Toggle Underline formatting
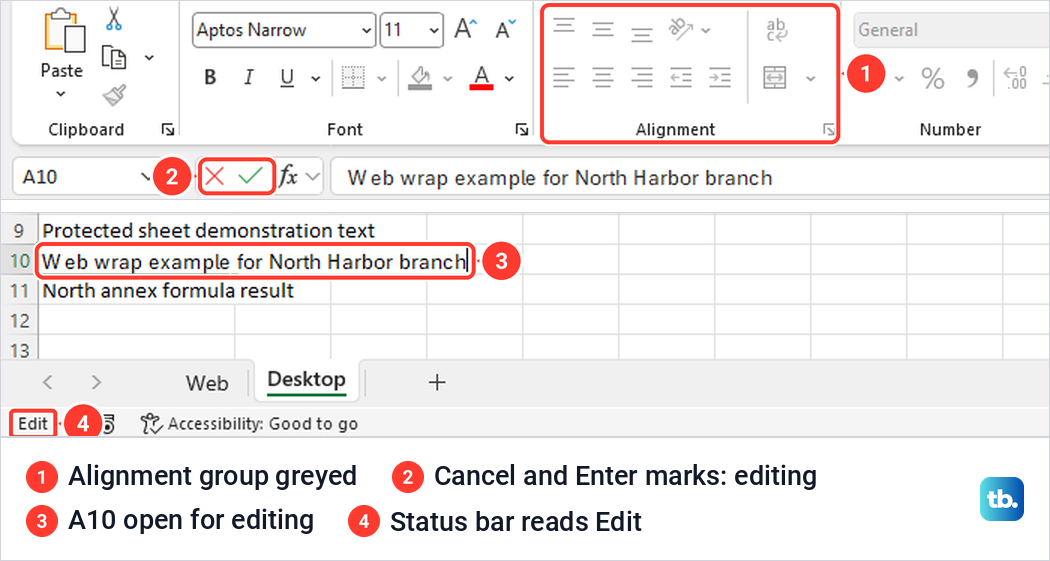 pyautogui.click(x=287, y=78)
